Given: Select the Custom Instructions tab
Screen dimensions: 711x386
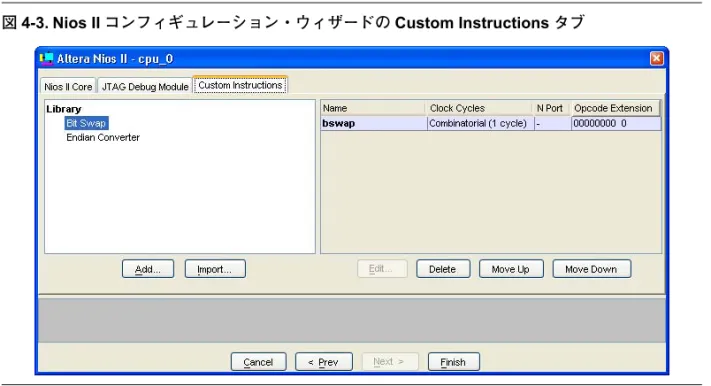Looking at the screenshot, I should 240,85.
